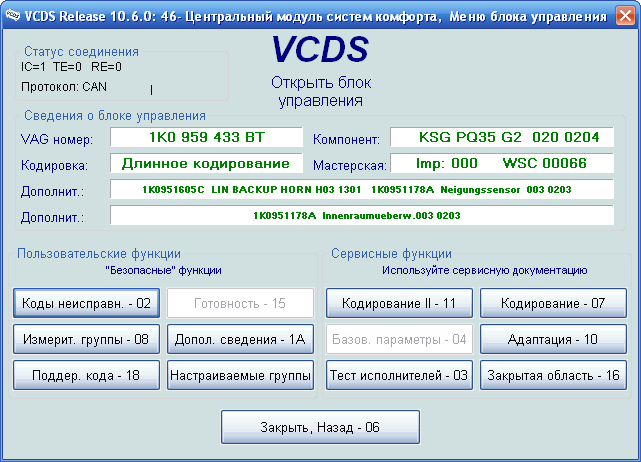The width and height of the screenshot is (641, 462).
Task: Open 'Настраиваемые группы' button
Action: [x=240, y=375]
